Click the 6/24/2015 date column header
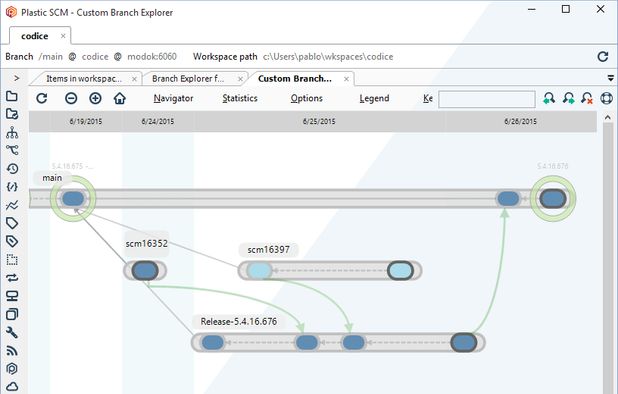 158,122
